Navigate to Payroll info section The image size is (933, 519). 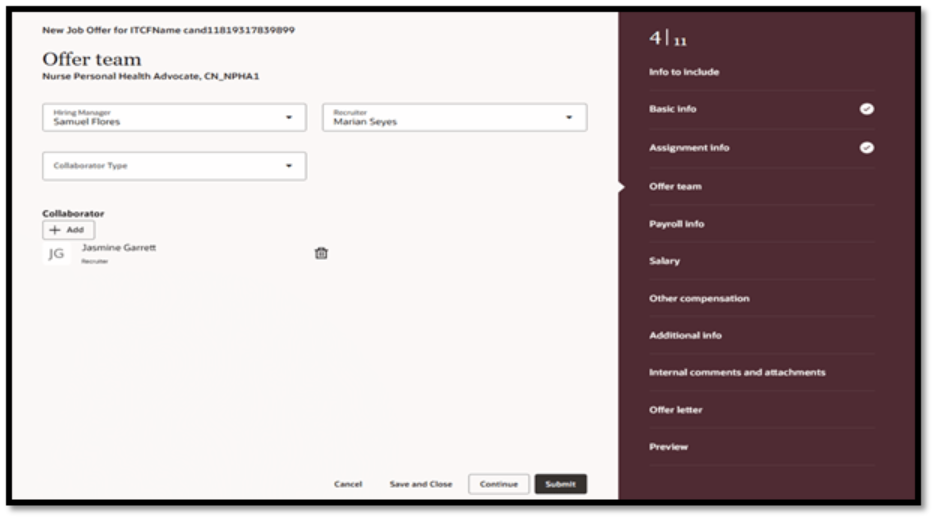tap(676, 224)
